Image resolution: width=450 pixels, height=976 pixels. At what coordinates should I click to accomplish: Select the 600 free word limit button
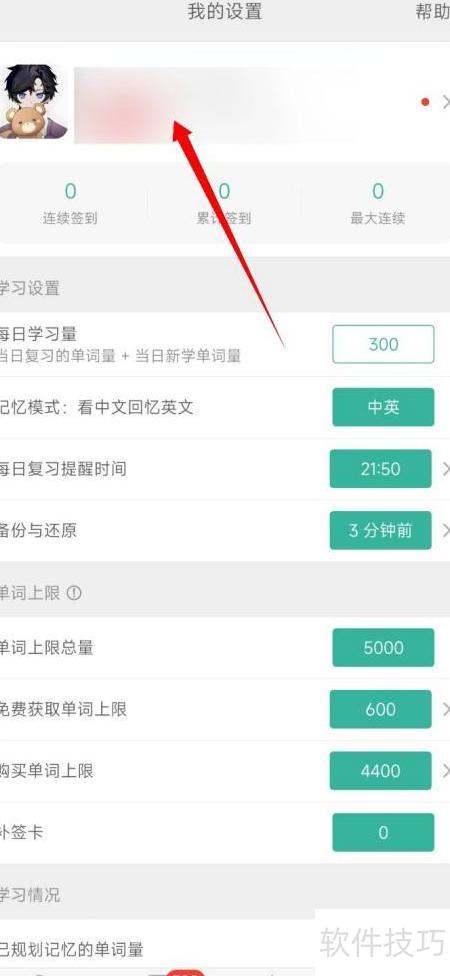click(x=380, y=709)
